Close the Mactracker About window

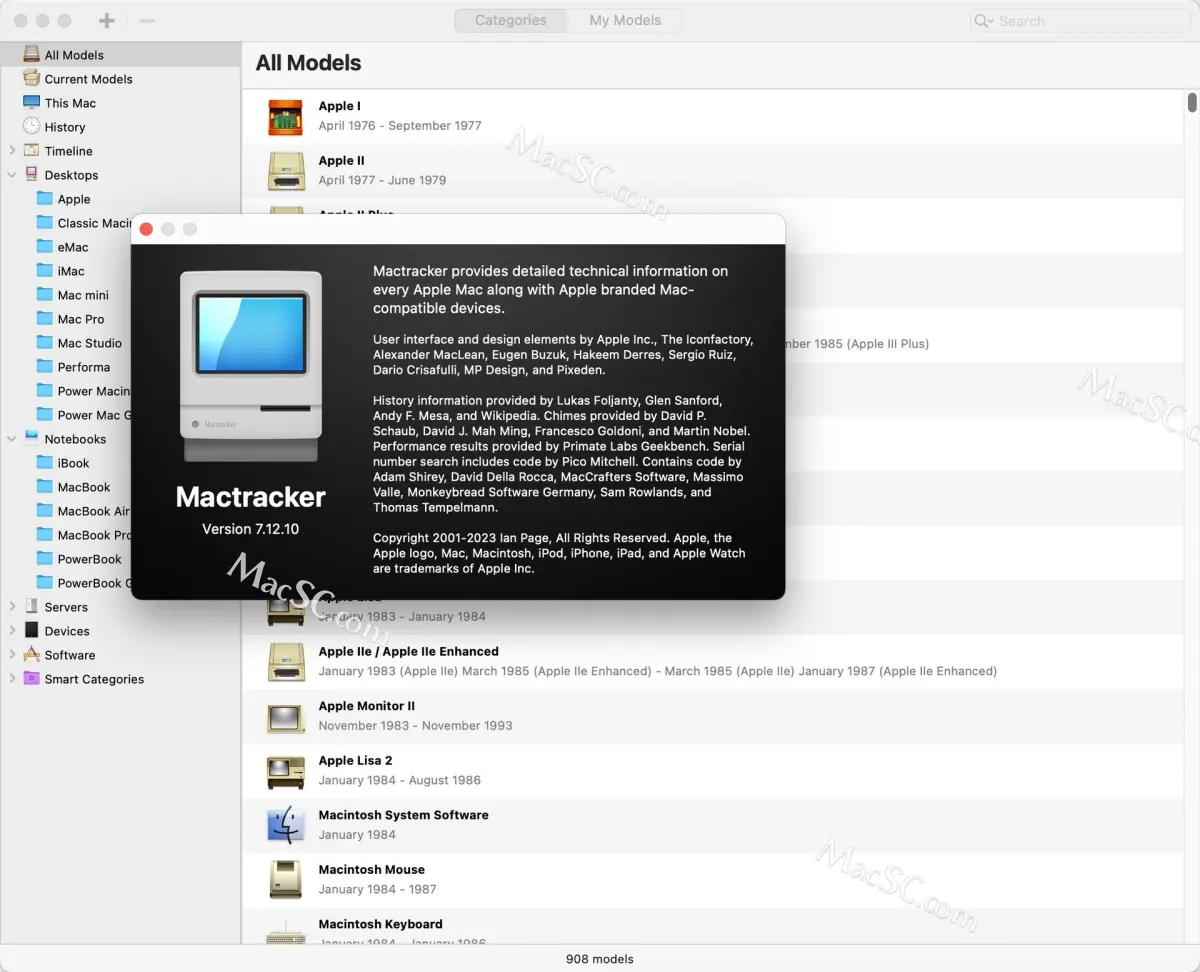pos(146,229)
